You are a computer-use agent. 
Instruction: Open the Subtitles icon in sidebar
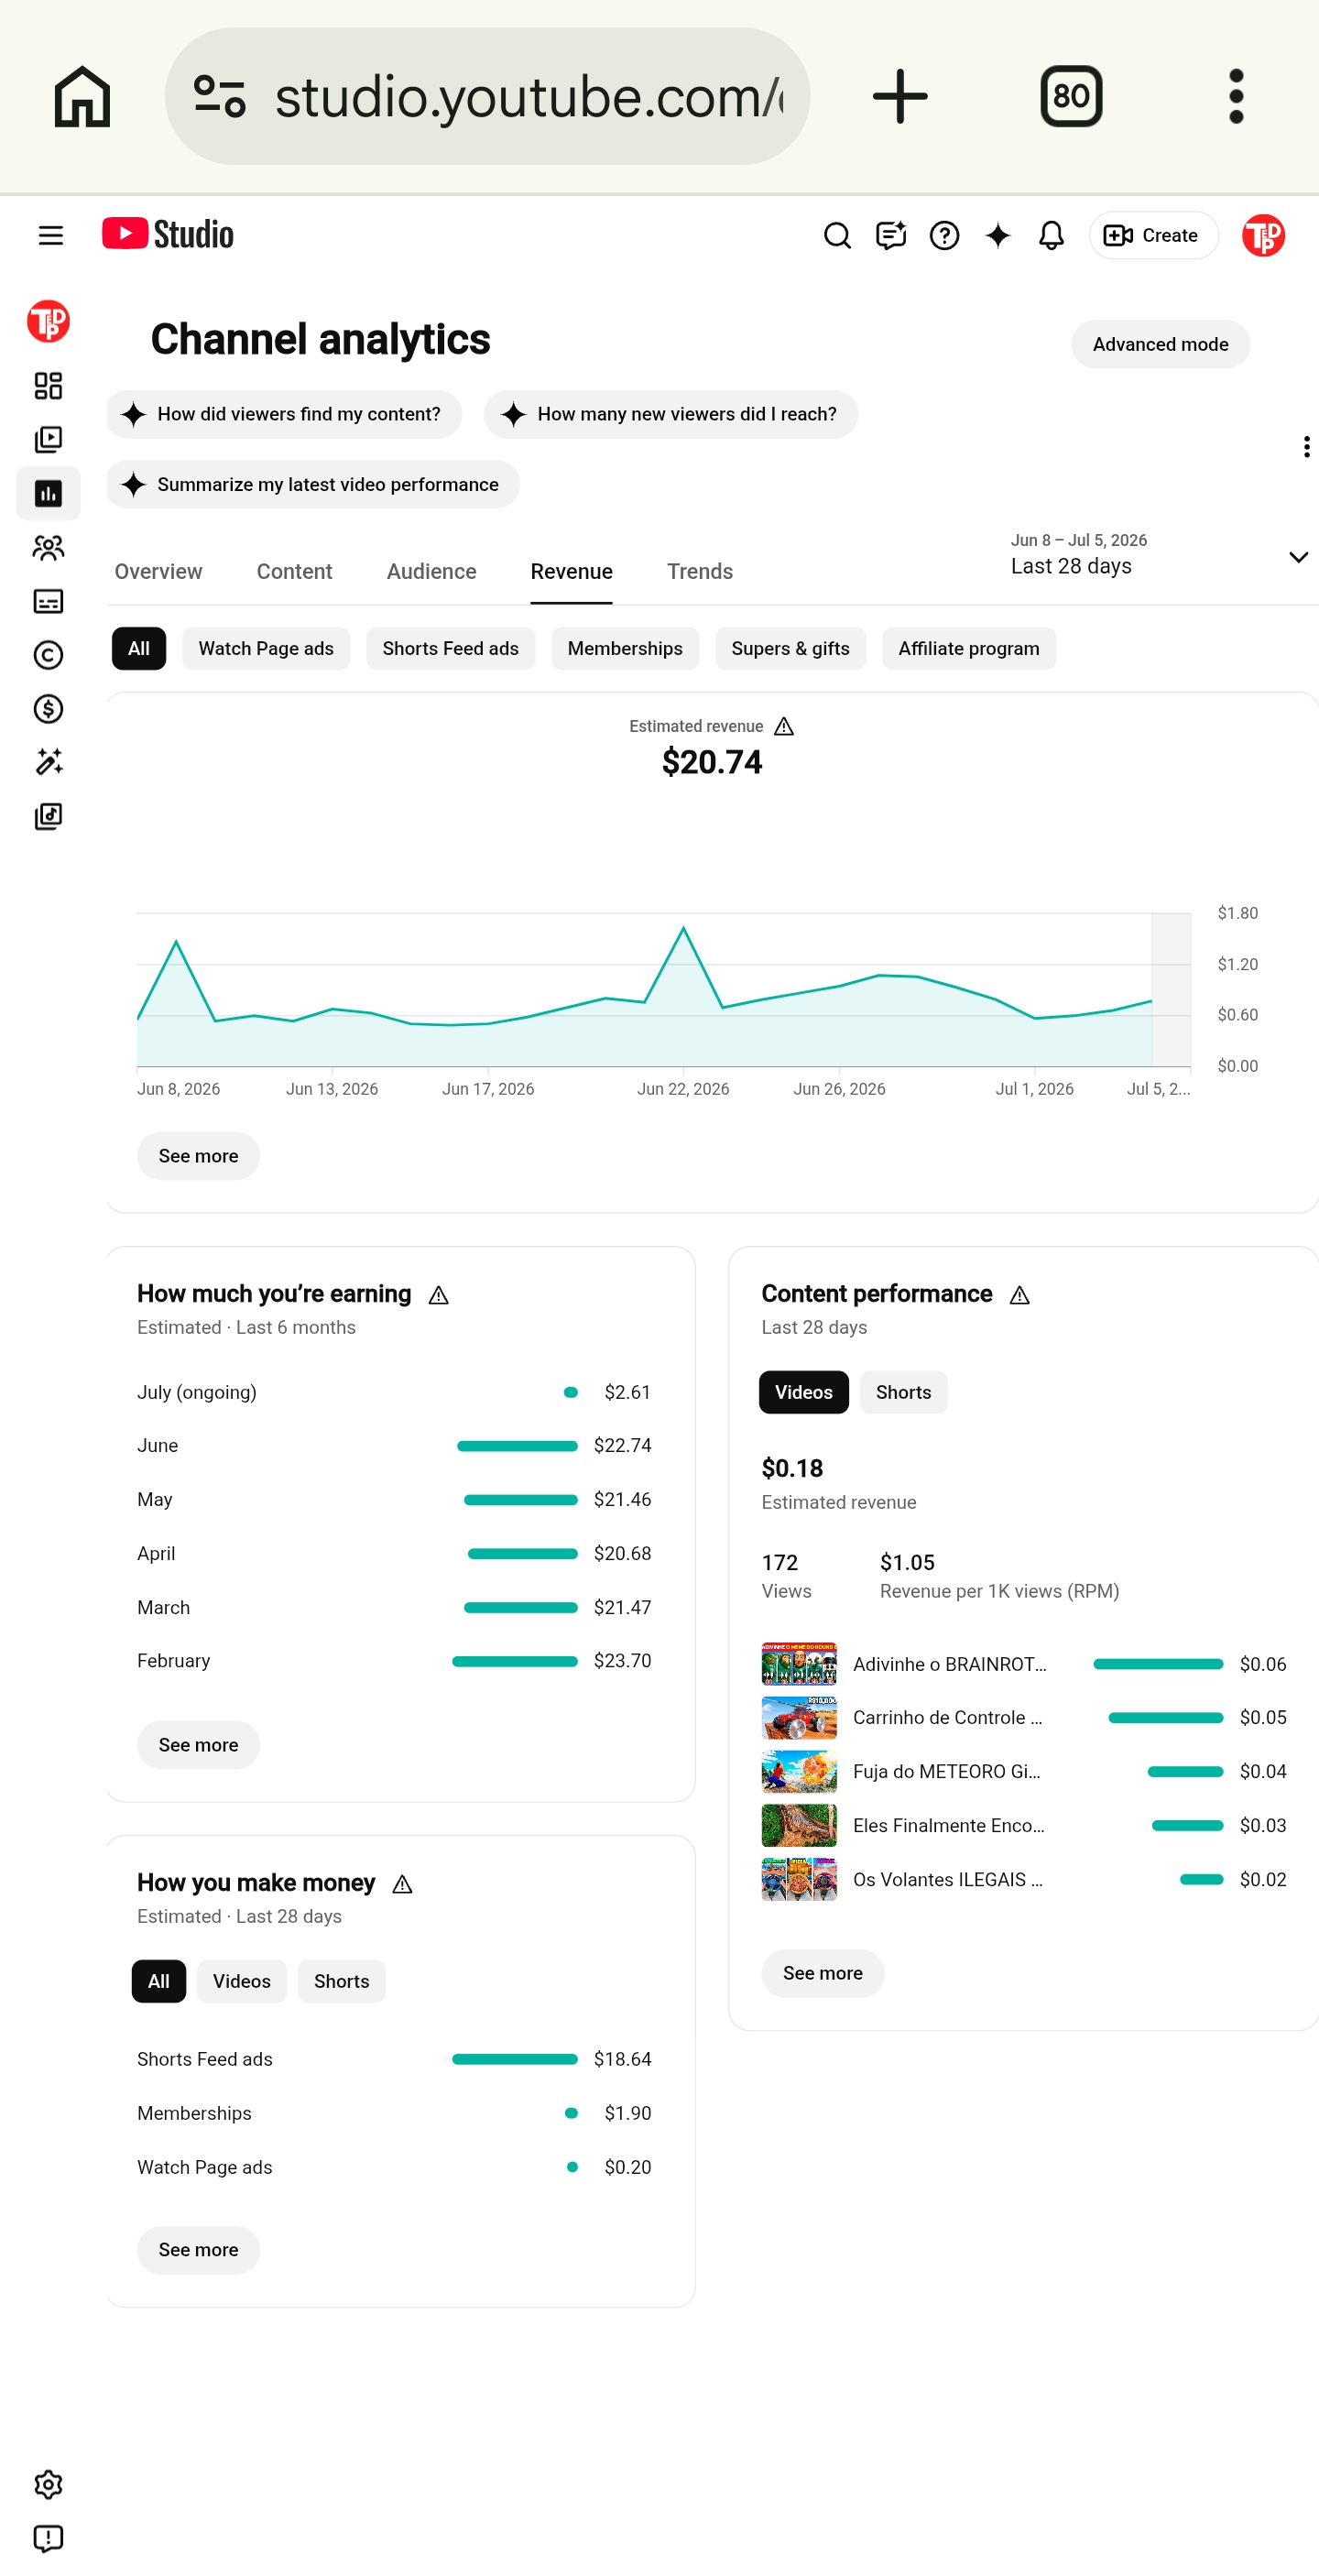pos(48,602)
